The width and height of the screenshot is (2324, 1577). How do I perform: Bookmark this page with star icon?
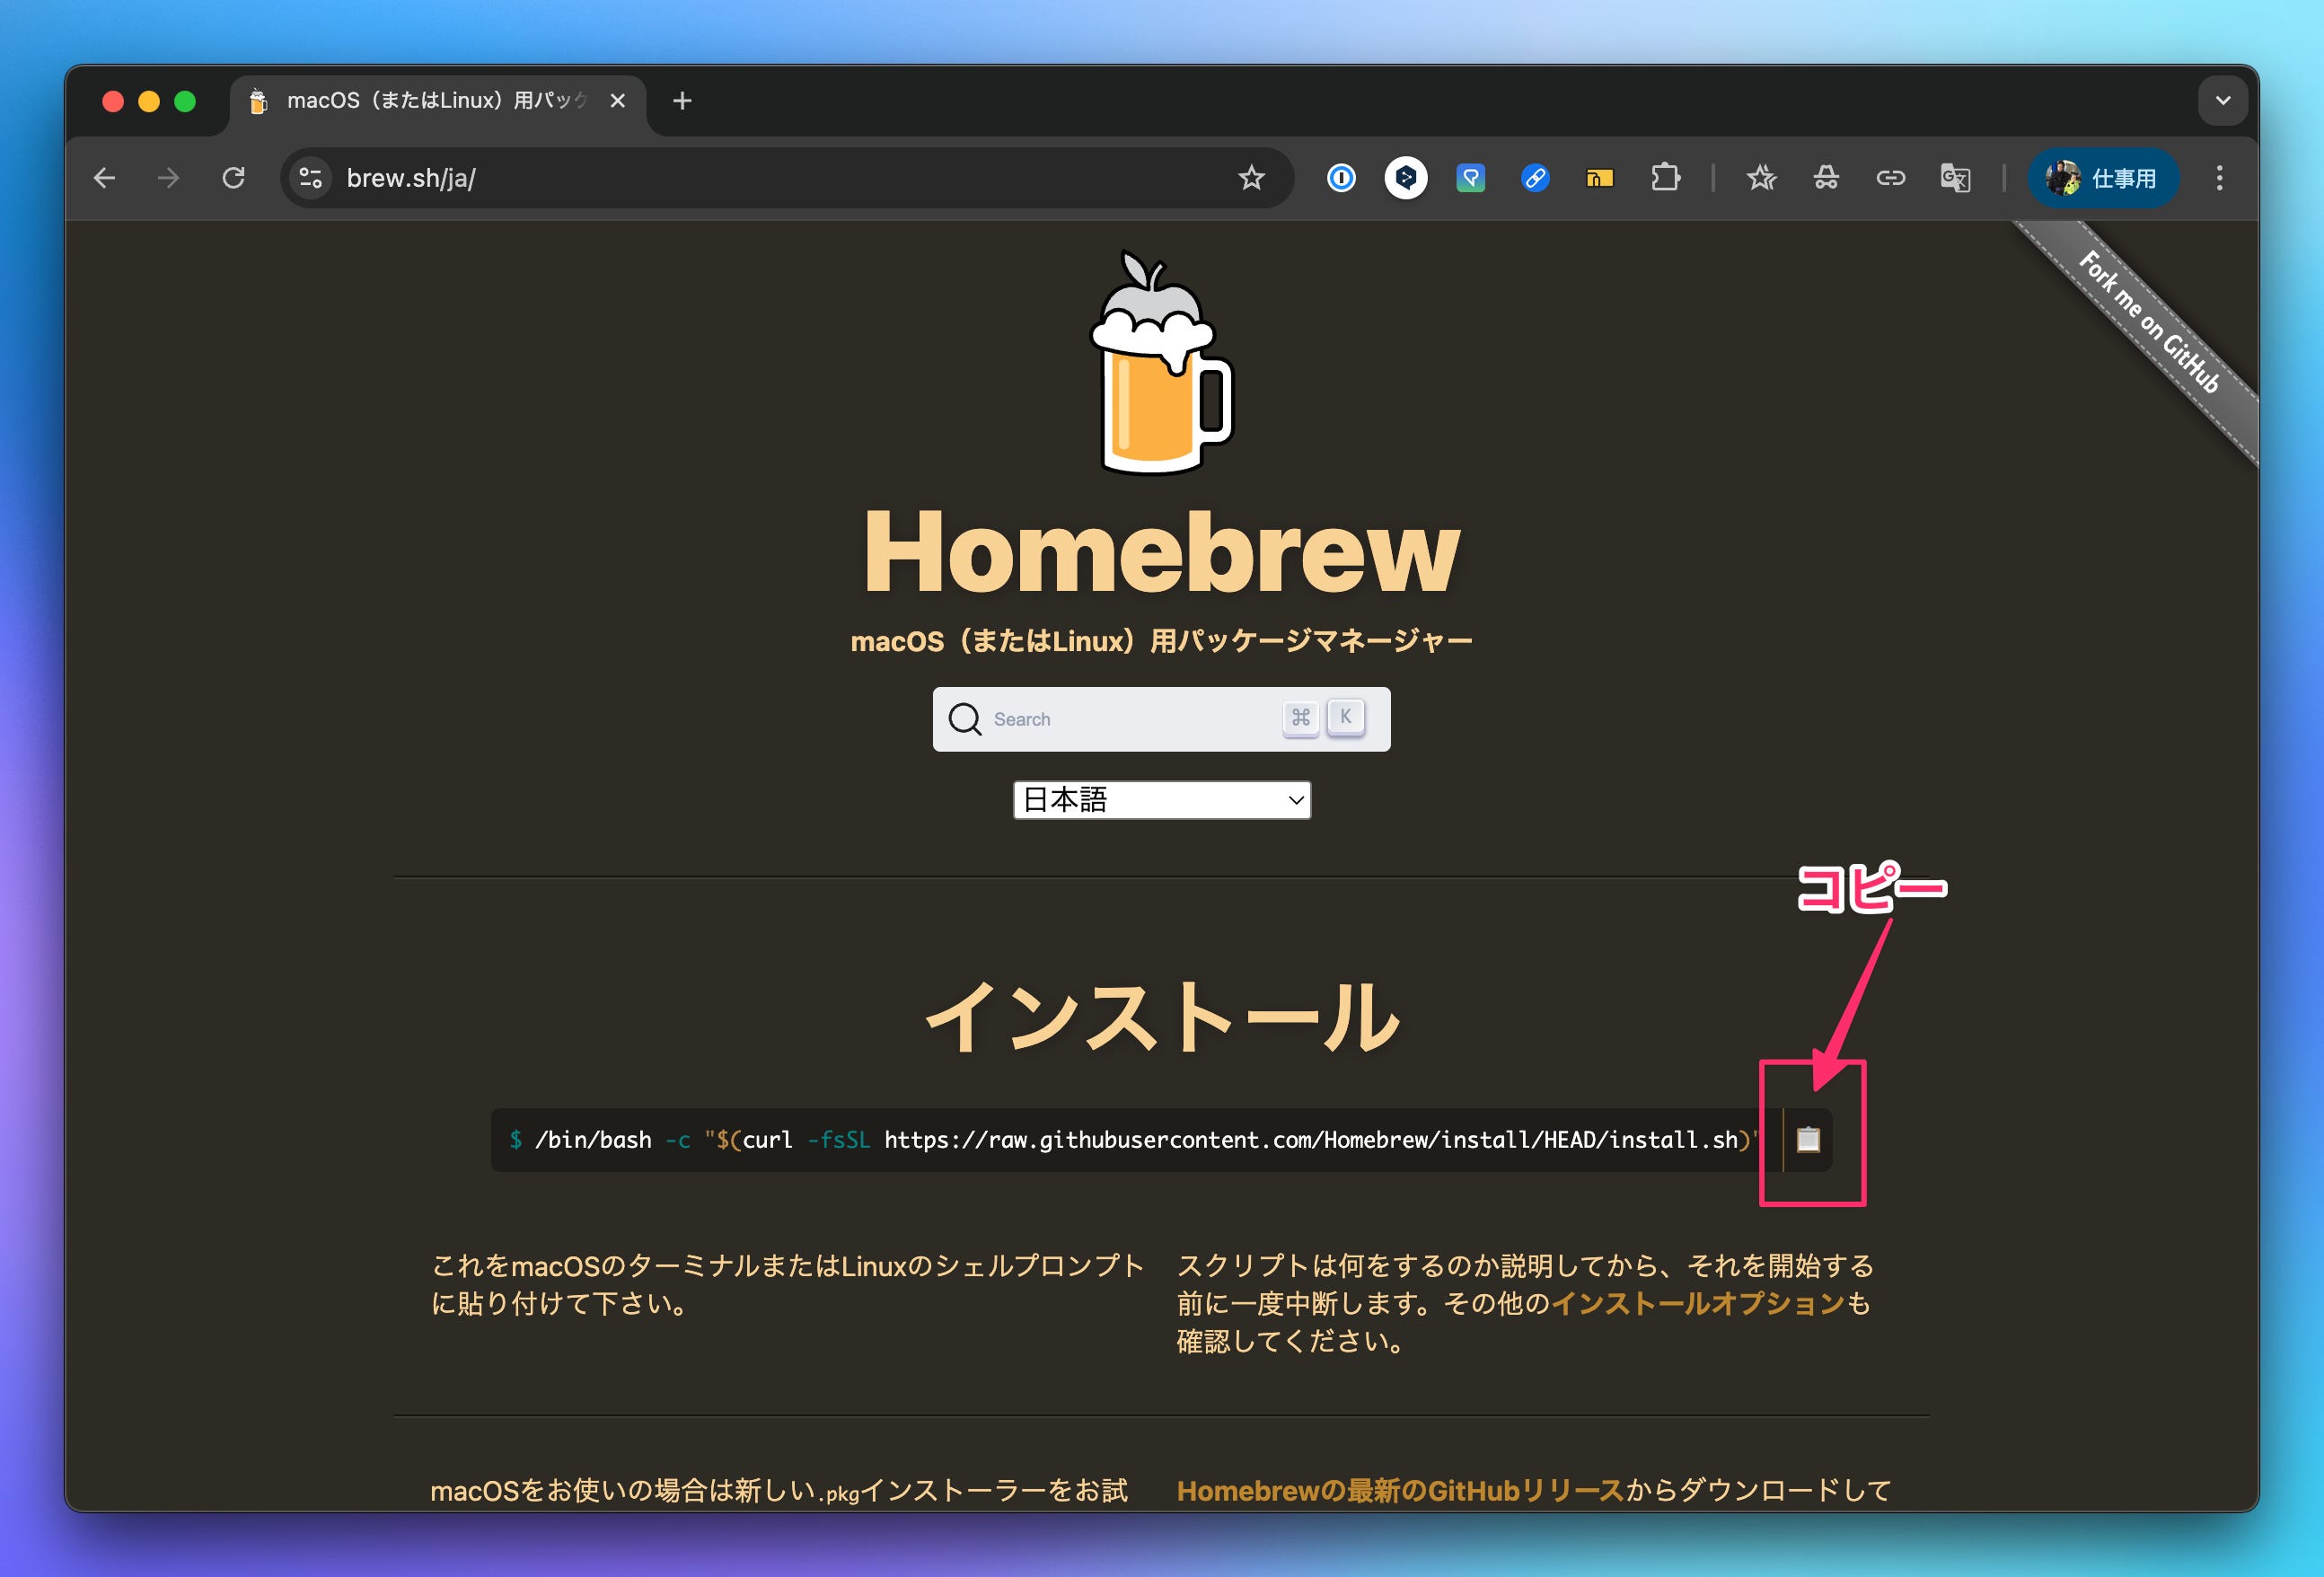click(1251, 178)
